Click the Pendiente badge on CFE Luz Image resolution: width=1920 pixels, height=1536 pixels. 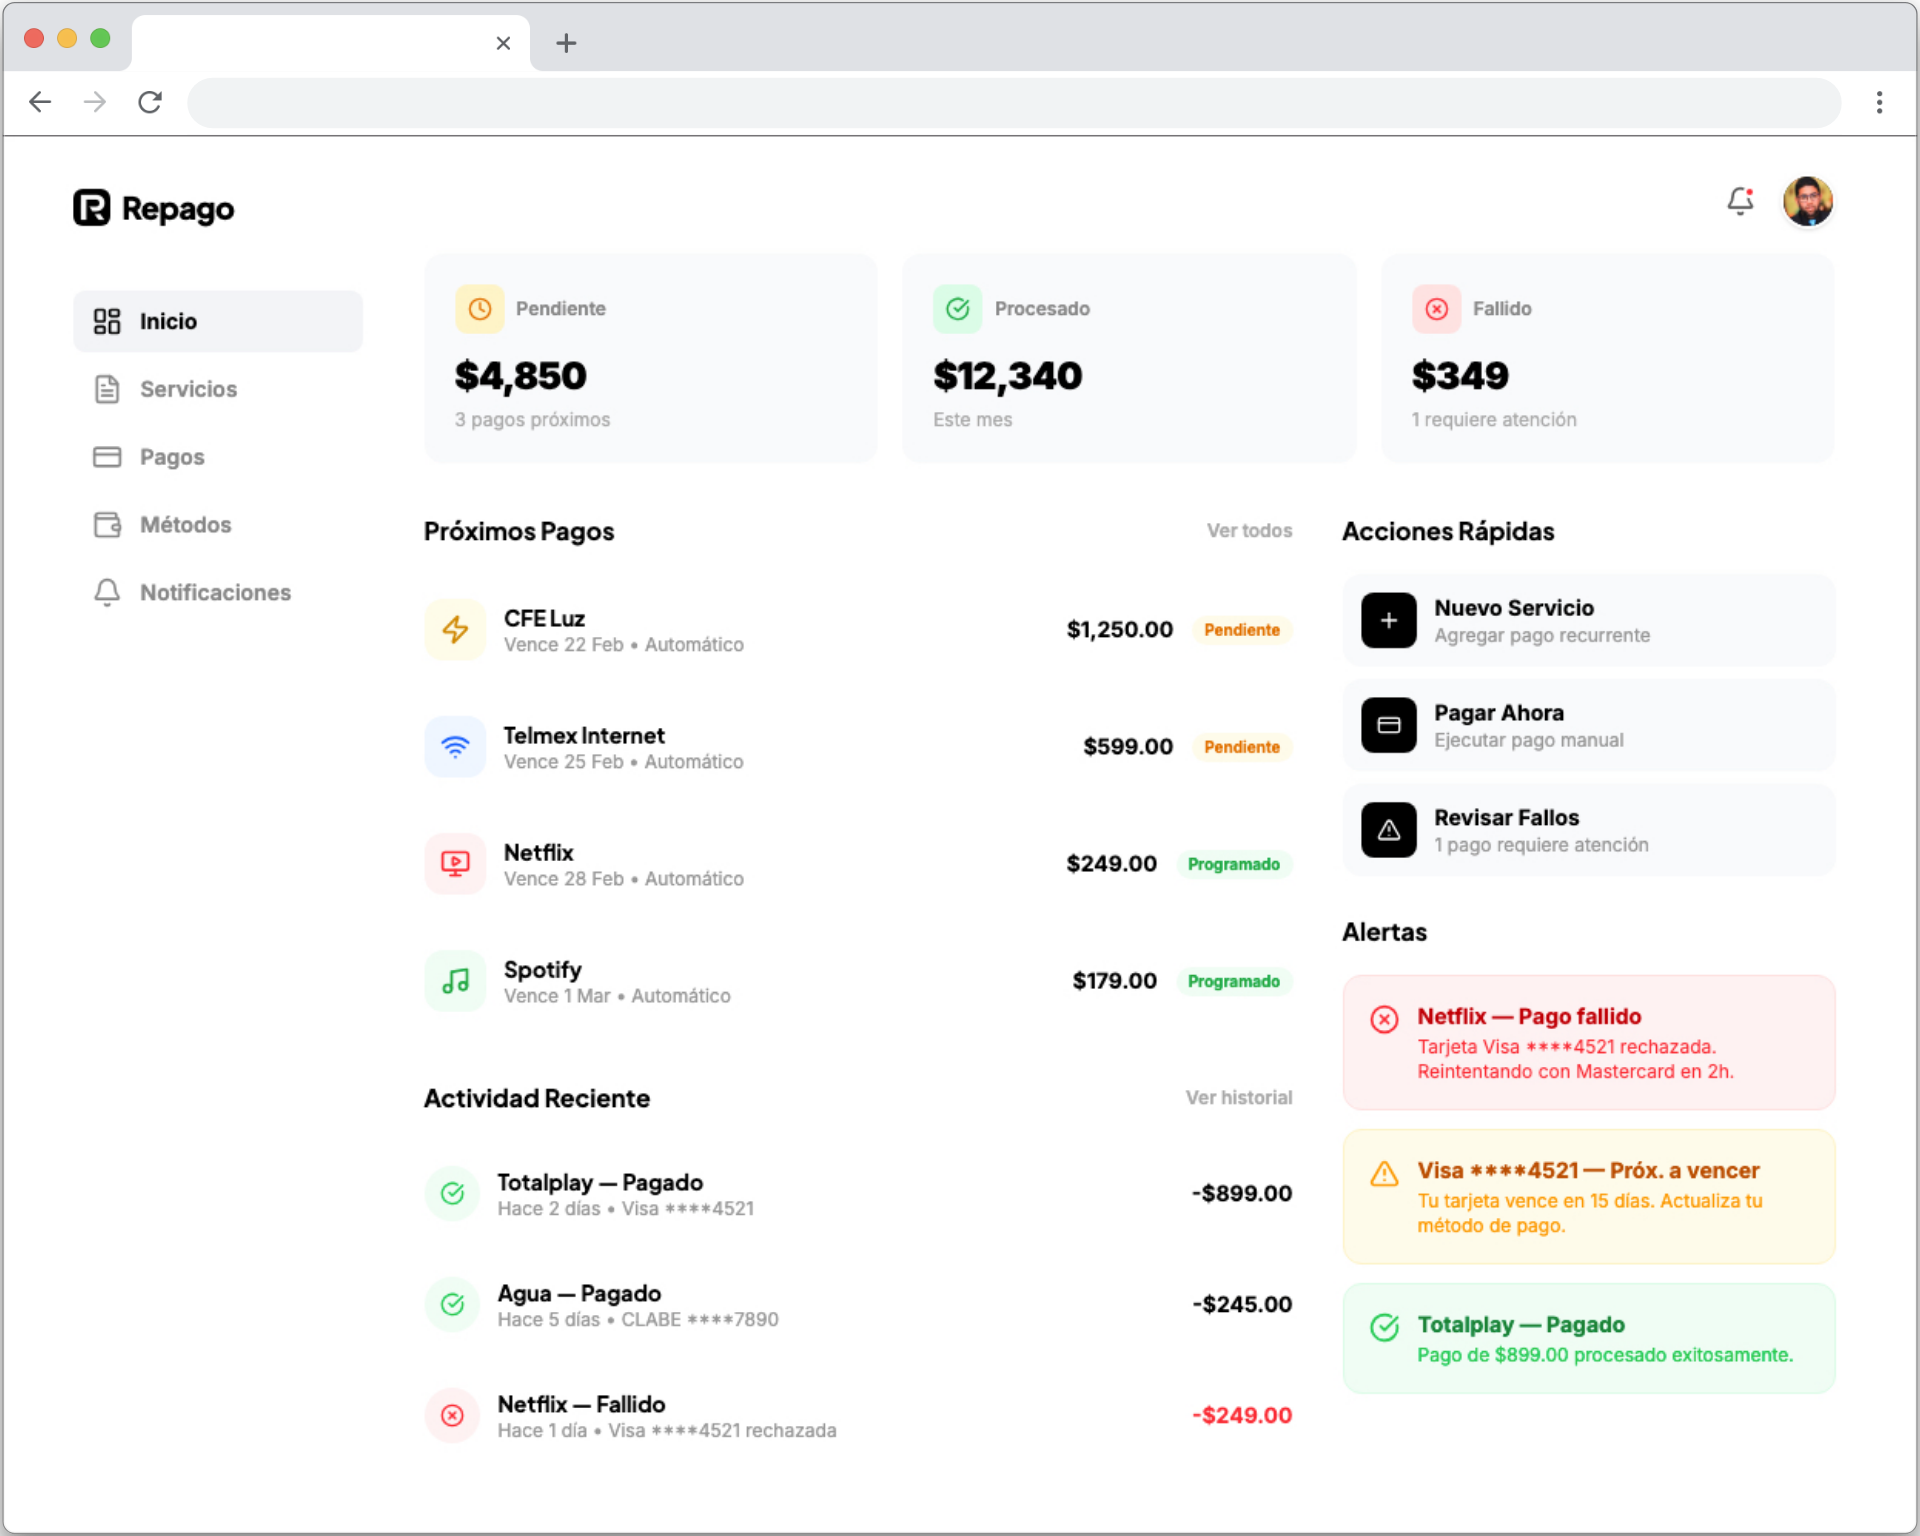pos(1242,630)
